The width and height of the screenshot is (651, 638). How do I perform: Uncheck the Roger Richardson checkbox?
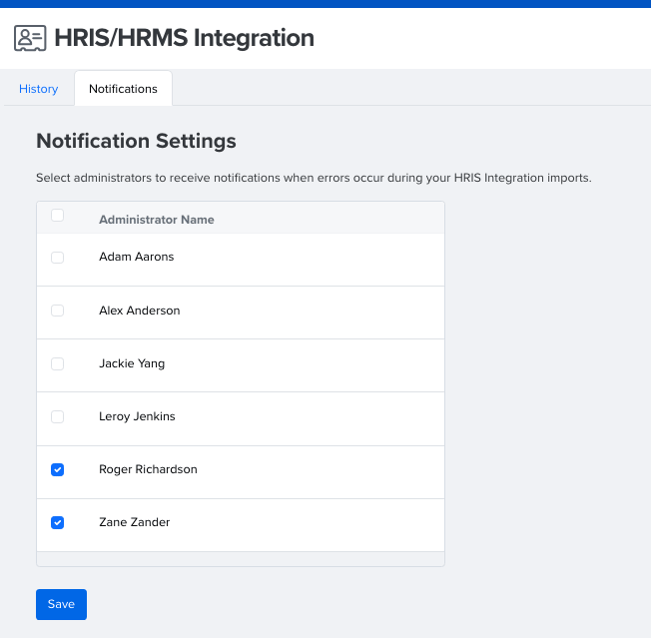click(57, 469)
